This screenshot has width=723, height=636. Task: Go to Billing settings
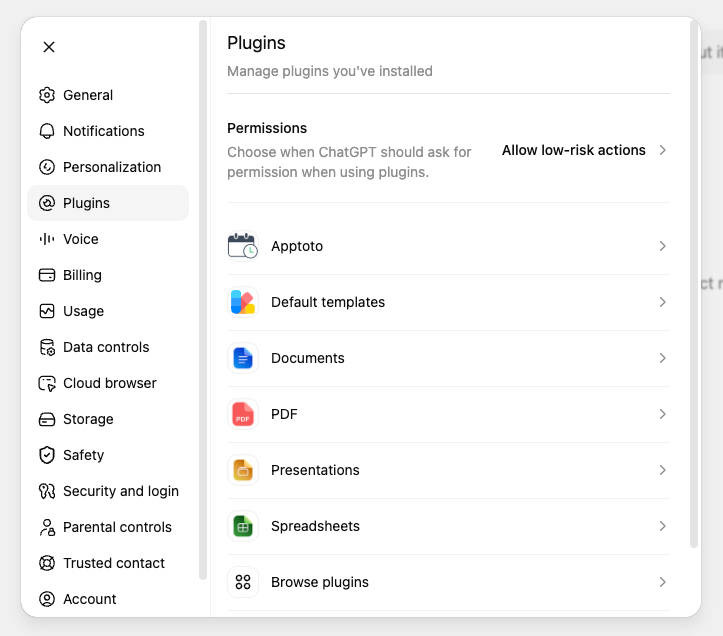108,275
